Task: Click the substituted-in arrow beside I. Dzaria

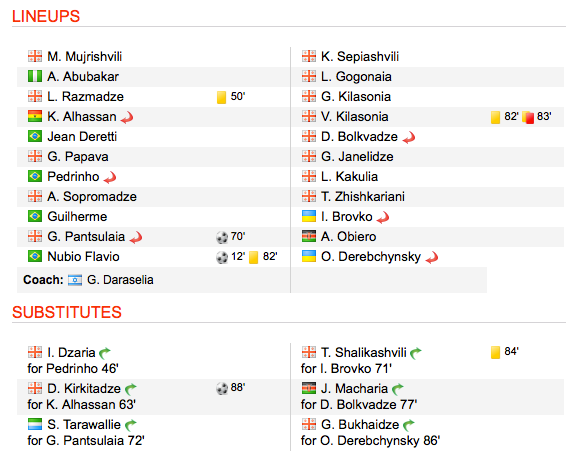Action: (x=105, y=352)
